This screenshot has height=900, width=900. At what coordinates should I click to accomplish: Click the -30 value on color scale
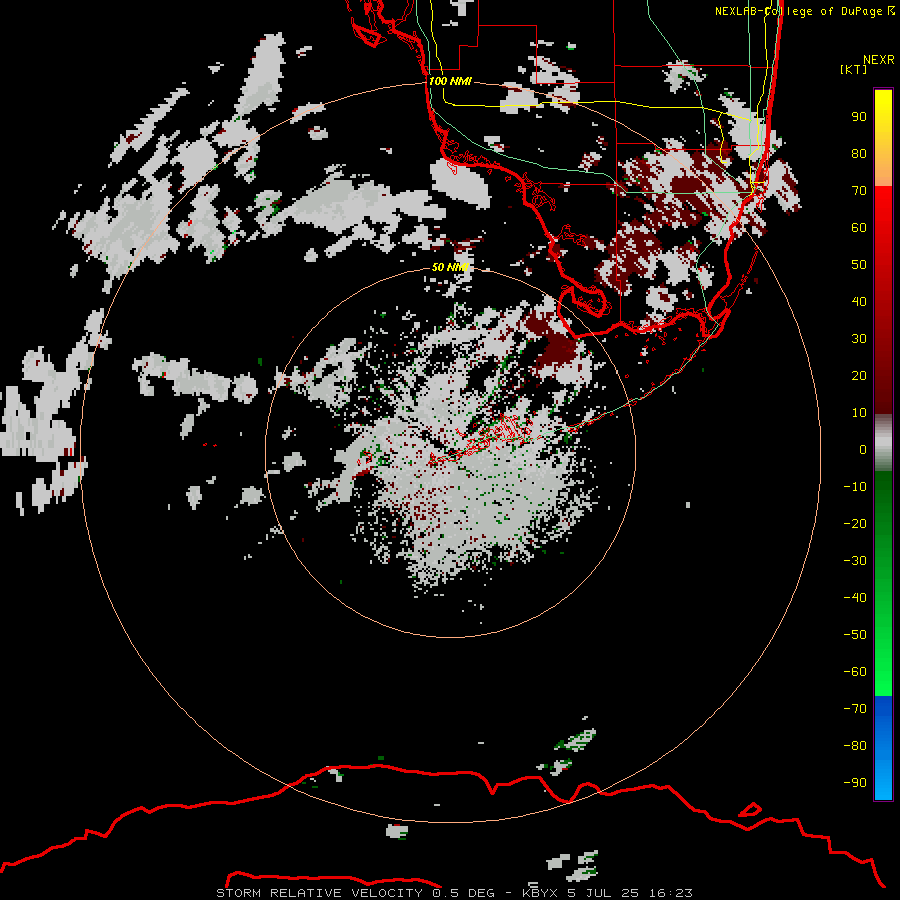tap(855, 561)
